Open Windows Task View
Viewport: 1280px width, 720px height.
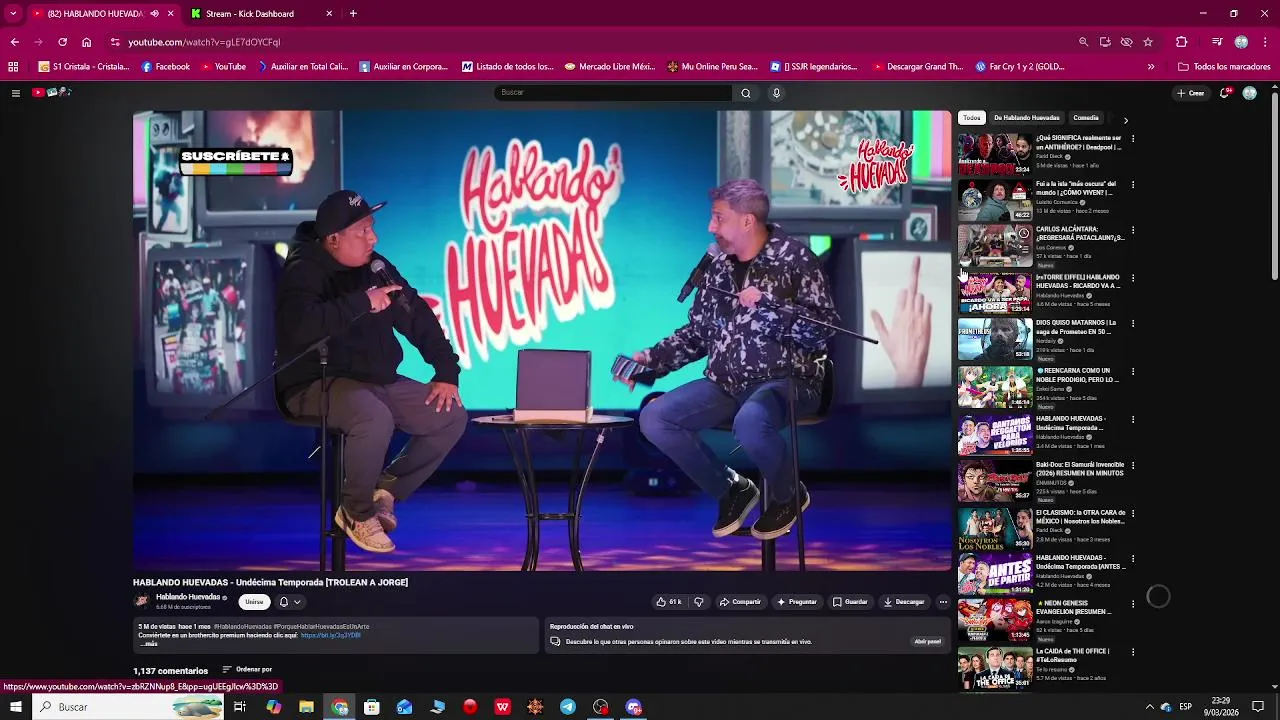point(240,707)
